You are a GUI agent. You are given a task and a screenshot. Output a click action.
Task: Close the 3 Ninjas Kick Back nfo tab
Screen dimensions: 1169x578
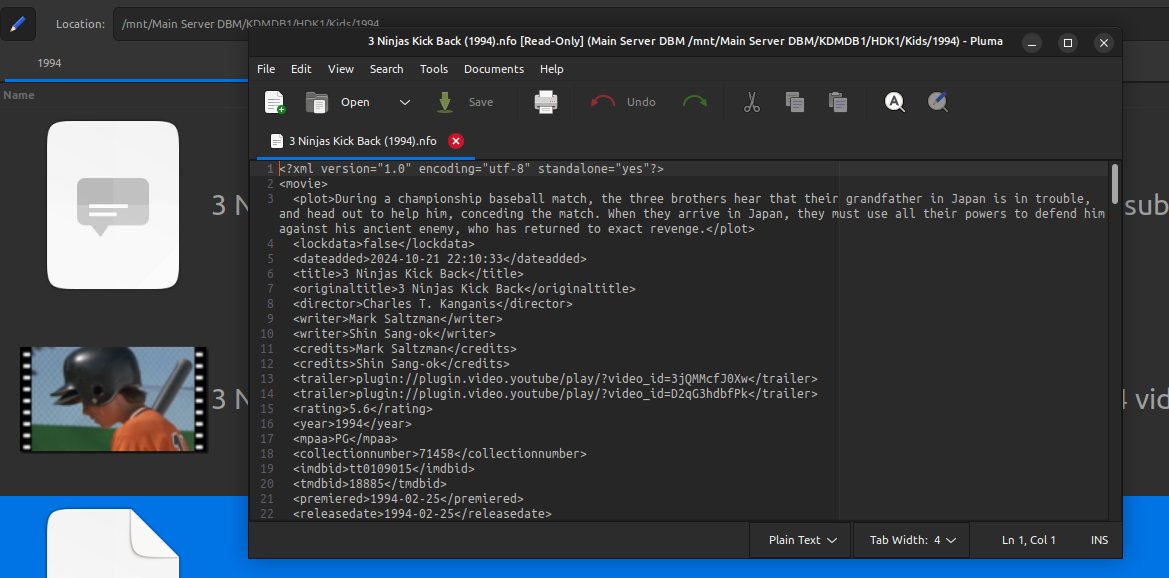[x=456, y=141]
